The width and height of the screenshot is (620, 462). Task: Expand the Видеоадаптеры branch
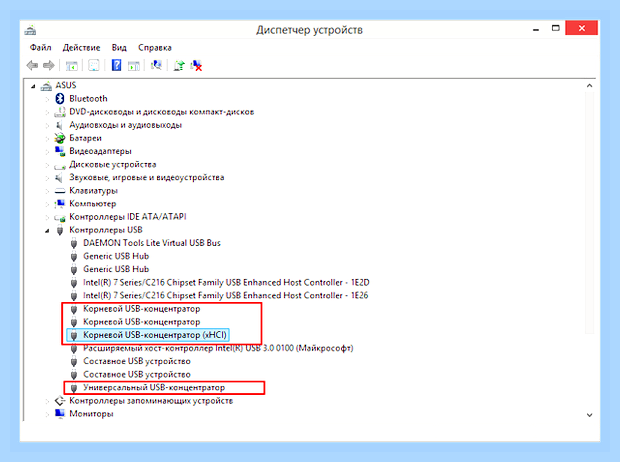tap(47, 151)
